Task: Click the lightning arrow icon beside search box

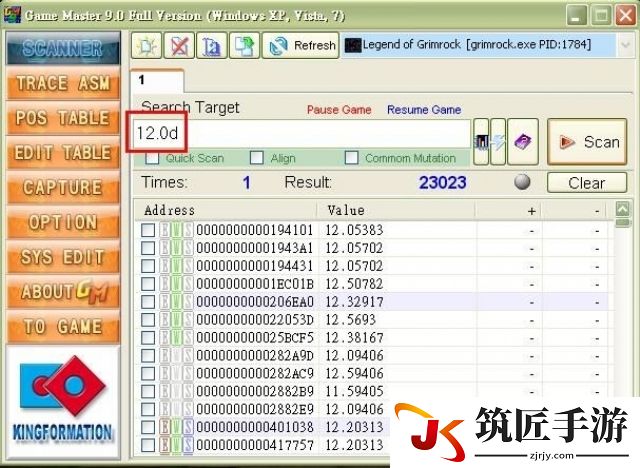Action: pos(498,142)
